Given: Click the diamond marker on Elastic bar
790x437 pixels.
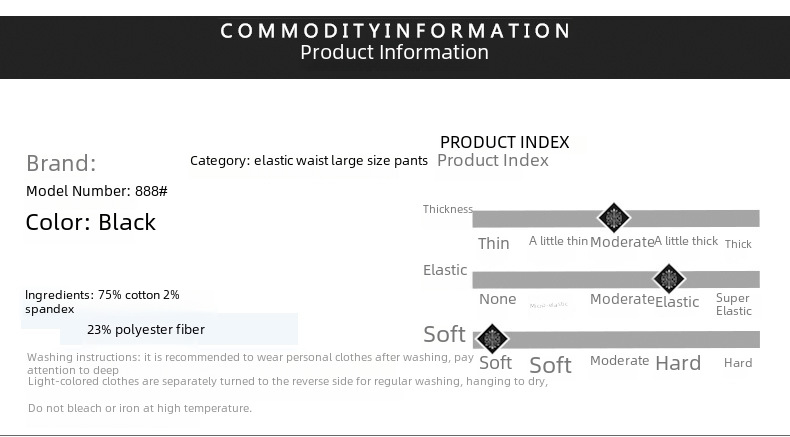Looking at the screenshot, I should [669, 278].
